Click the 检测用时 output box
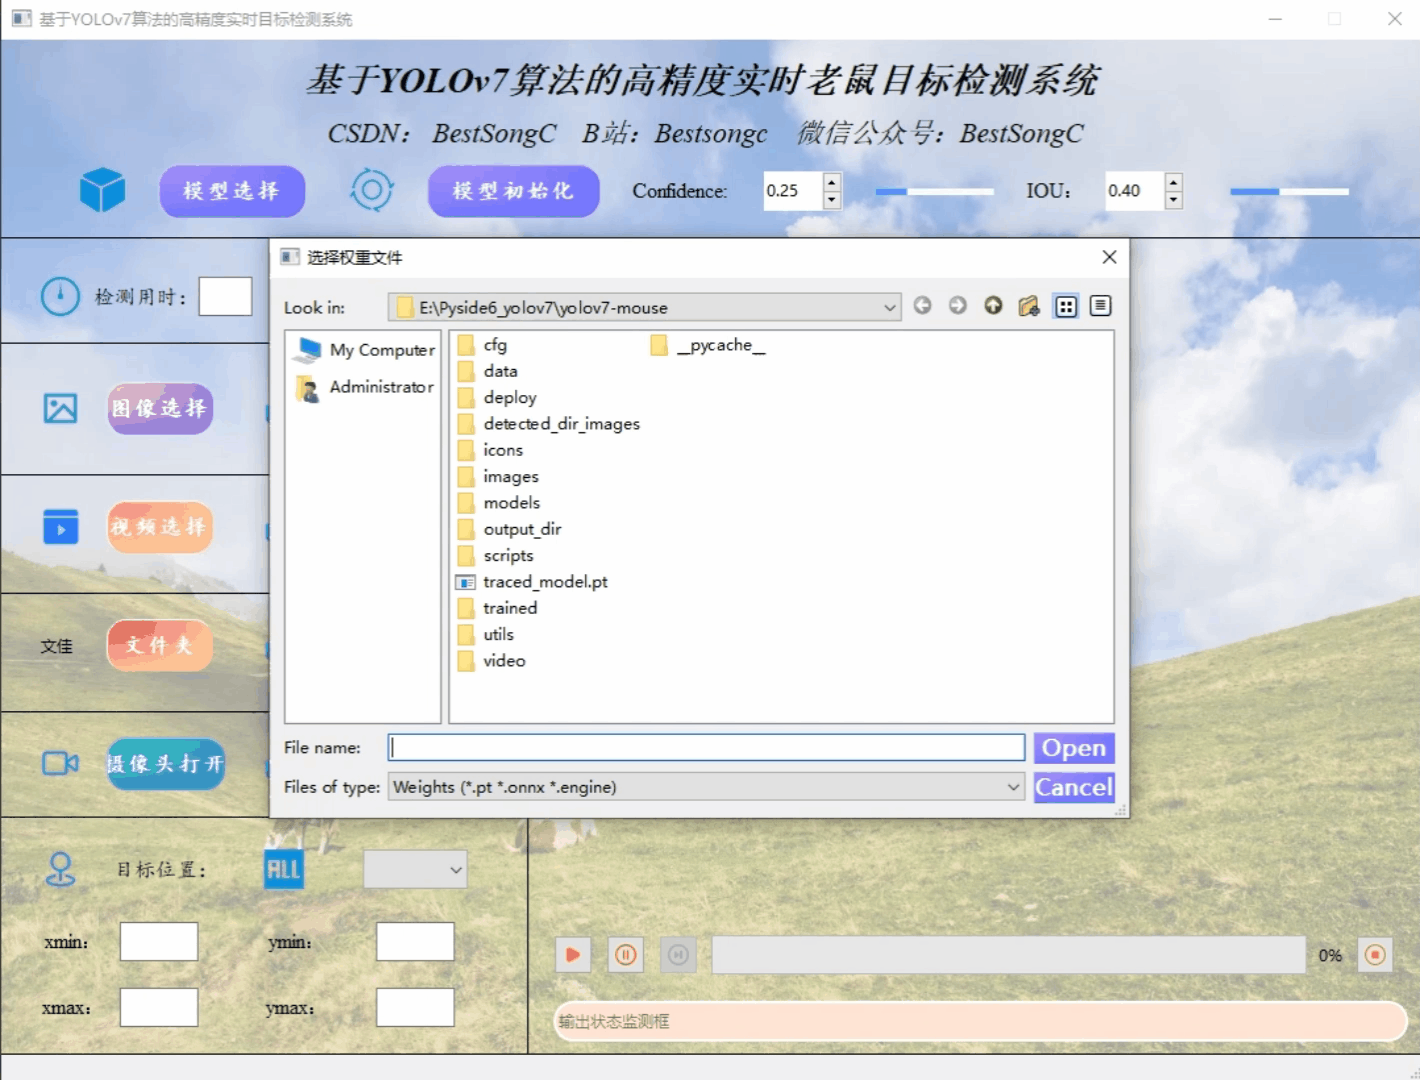 [x=225, y=297]
